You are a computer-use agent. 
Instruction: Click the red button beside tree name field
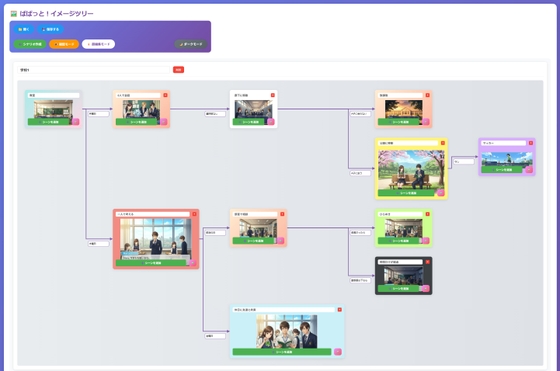pyautogui.click(x=178, y=70)
